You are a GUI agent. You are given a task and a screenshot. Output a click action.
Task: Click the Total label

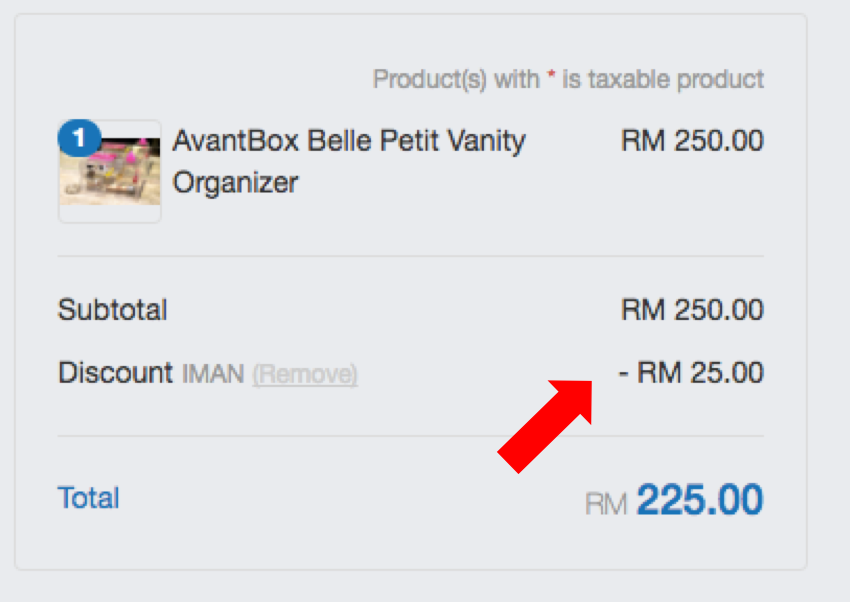click(88, 498)
